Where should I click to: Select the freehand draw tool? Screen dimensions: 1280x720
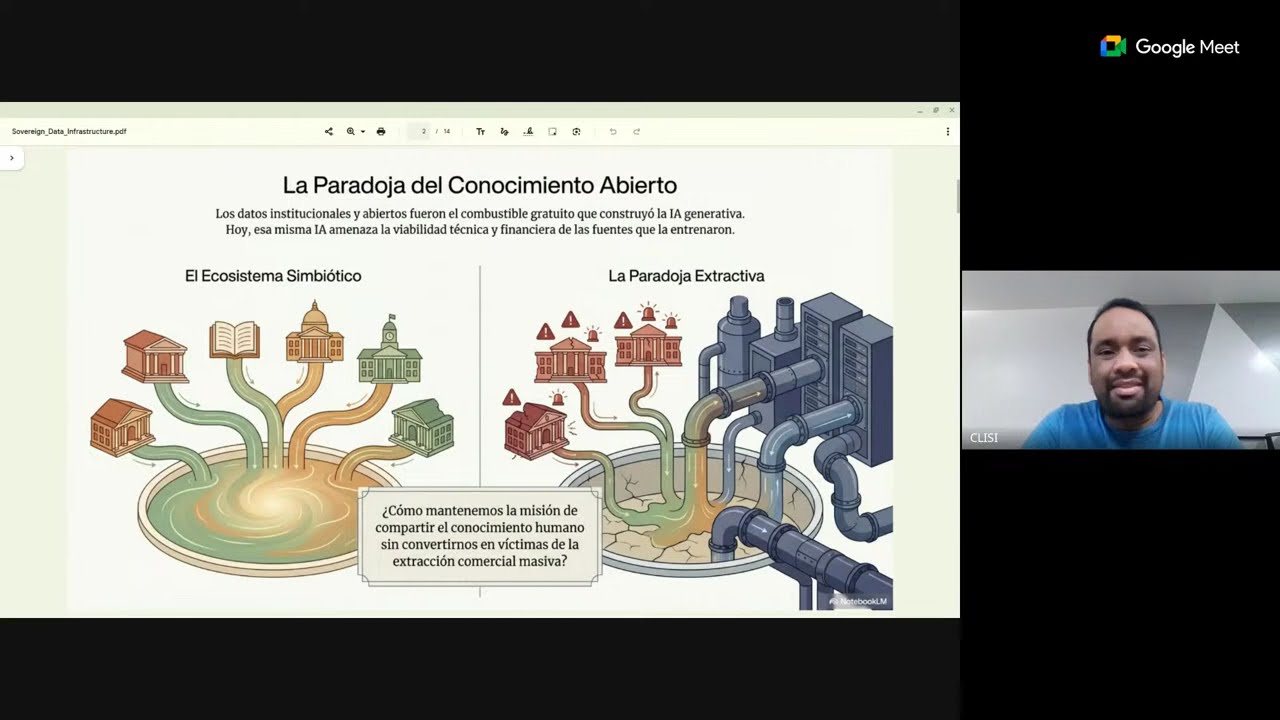tap(504, 131)
